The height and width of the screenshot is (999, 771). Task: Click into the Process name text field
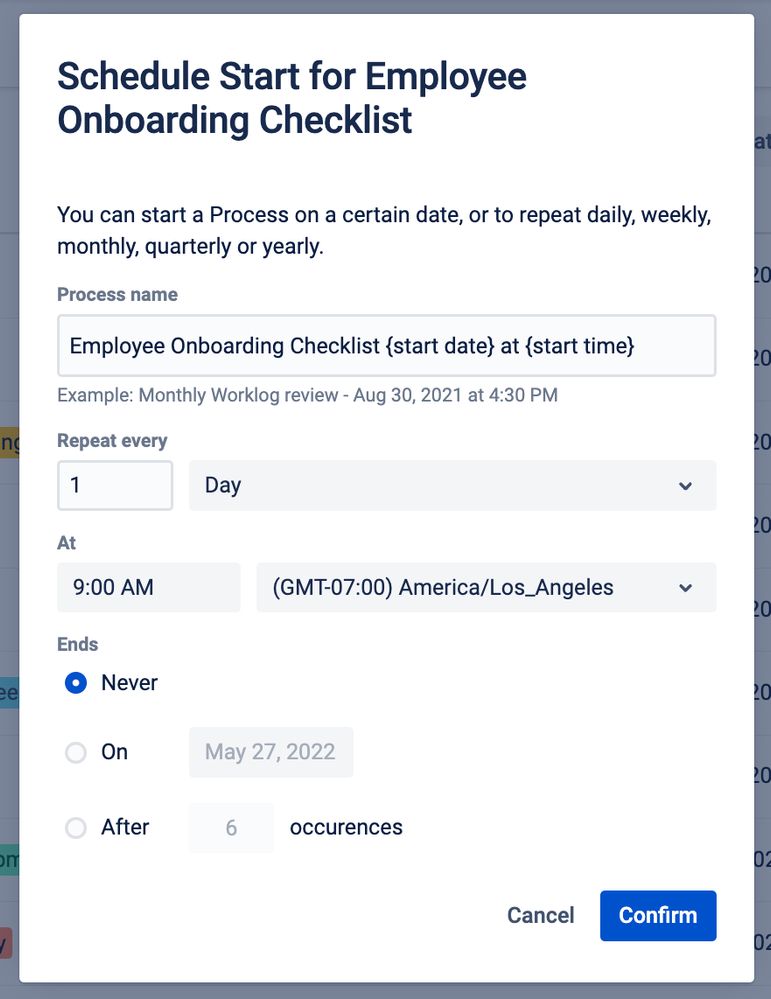385,346
